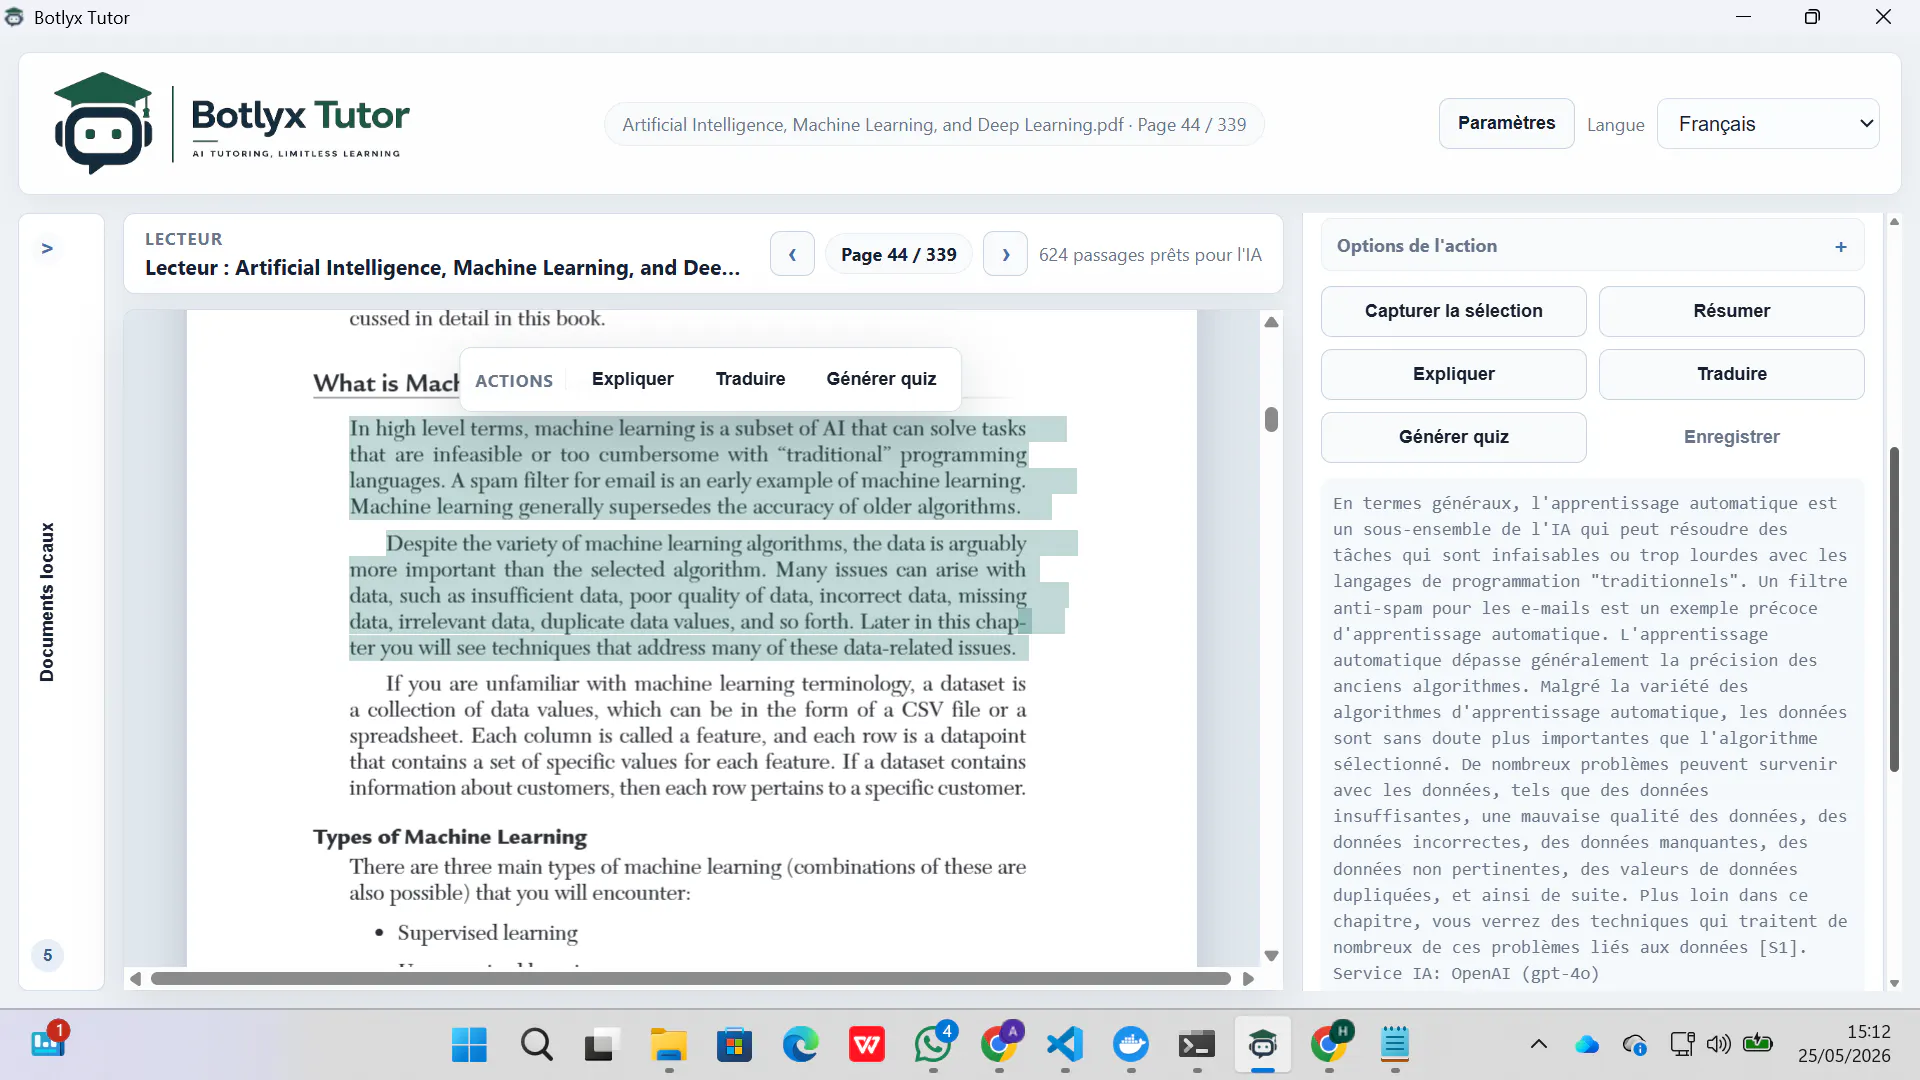The height and width of the screenshot is (1080, 1920).
Task: Open Paramètres settings
Action: click(1506, 123)
